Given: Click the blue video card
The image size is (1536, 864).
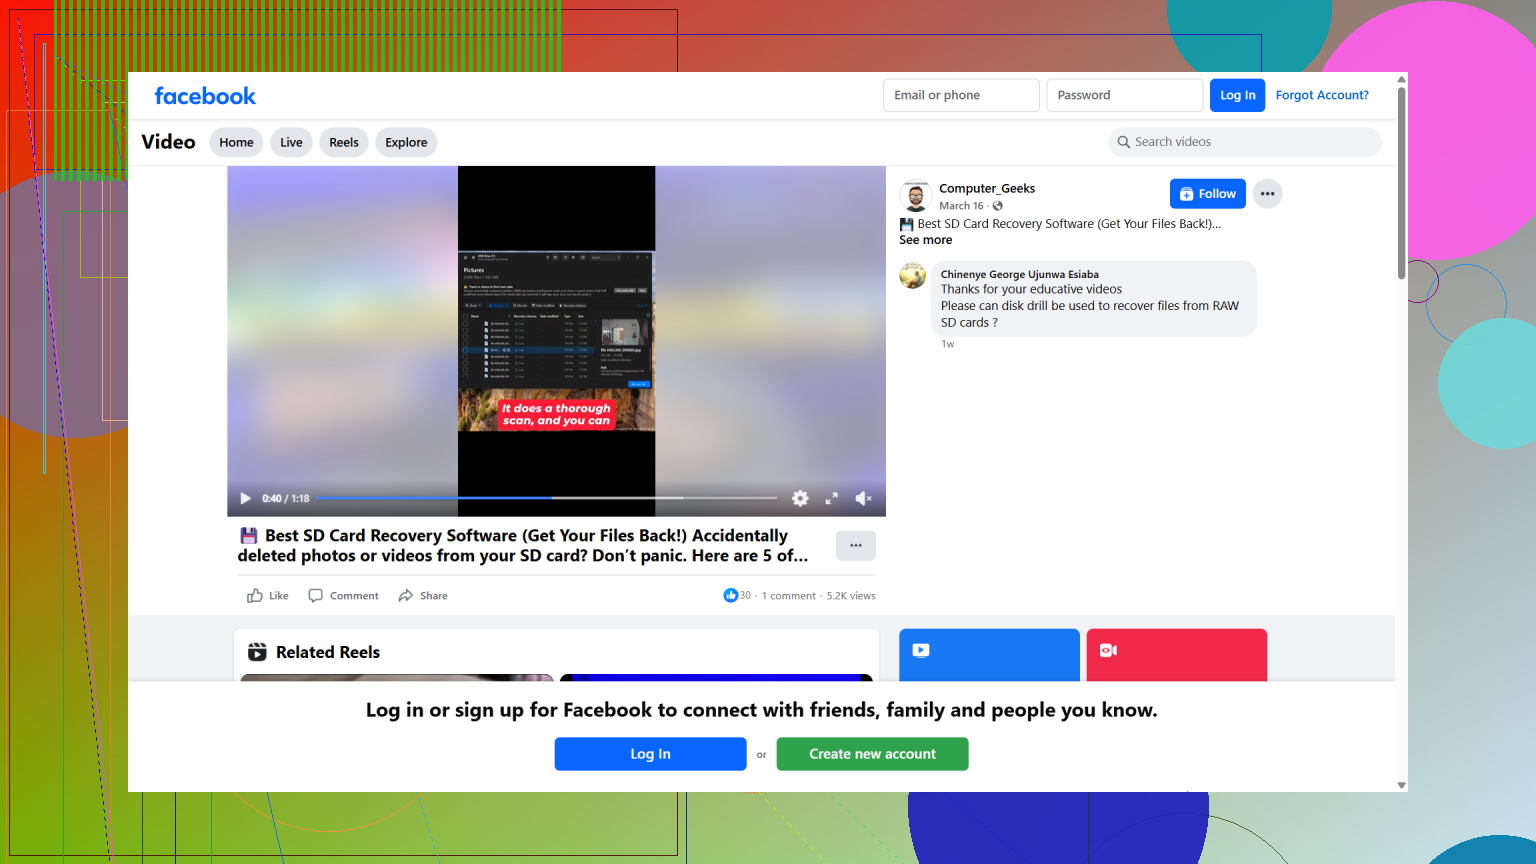Looking at the screenshot, I should pyautogui.click(x=989, y=655).
